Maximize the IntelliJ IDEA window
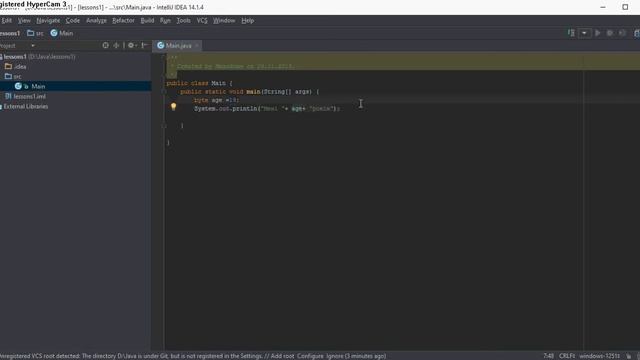Viewport: 640px width, 360px height. 625,7
